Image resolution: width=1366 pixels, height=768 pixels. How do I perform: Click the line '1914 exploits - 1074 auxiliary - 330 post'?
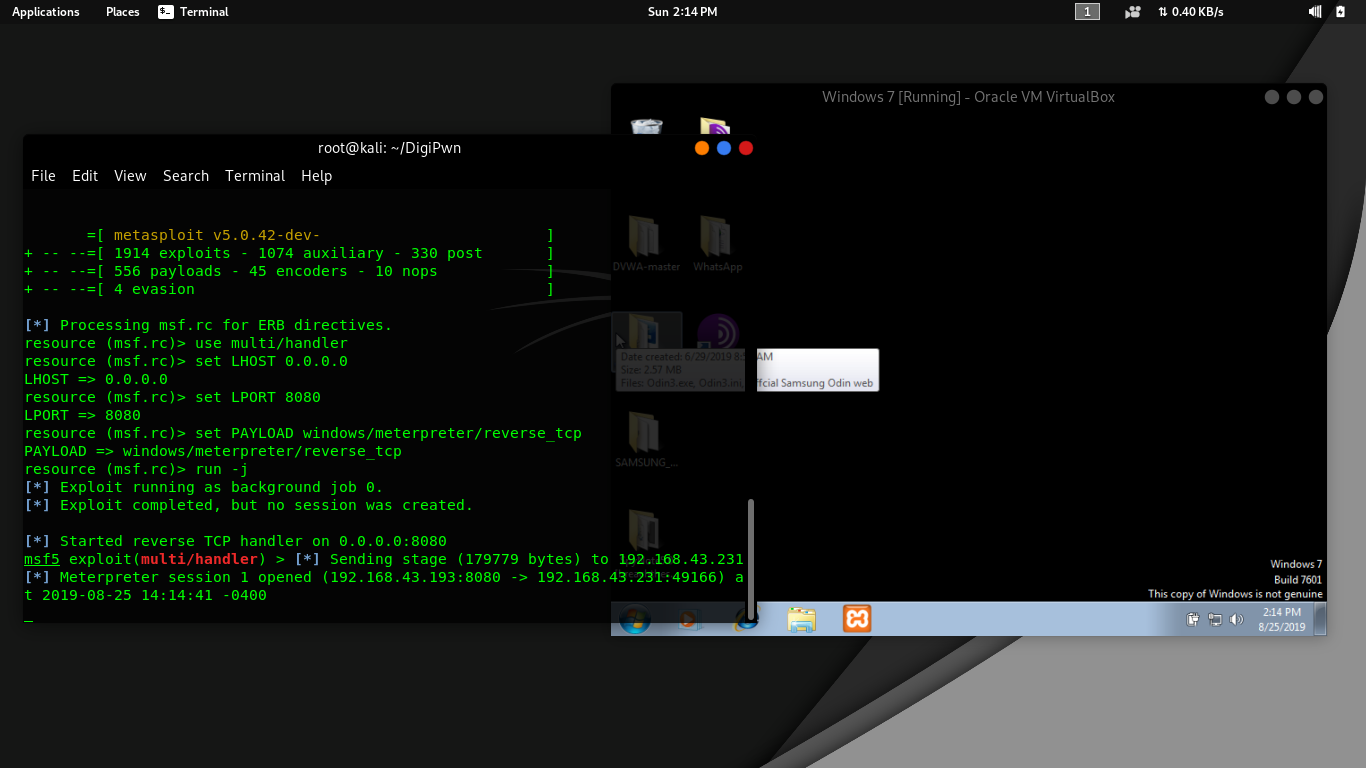298,254
